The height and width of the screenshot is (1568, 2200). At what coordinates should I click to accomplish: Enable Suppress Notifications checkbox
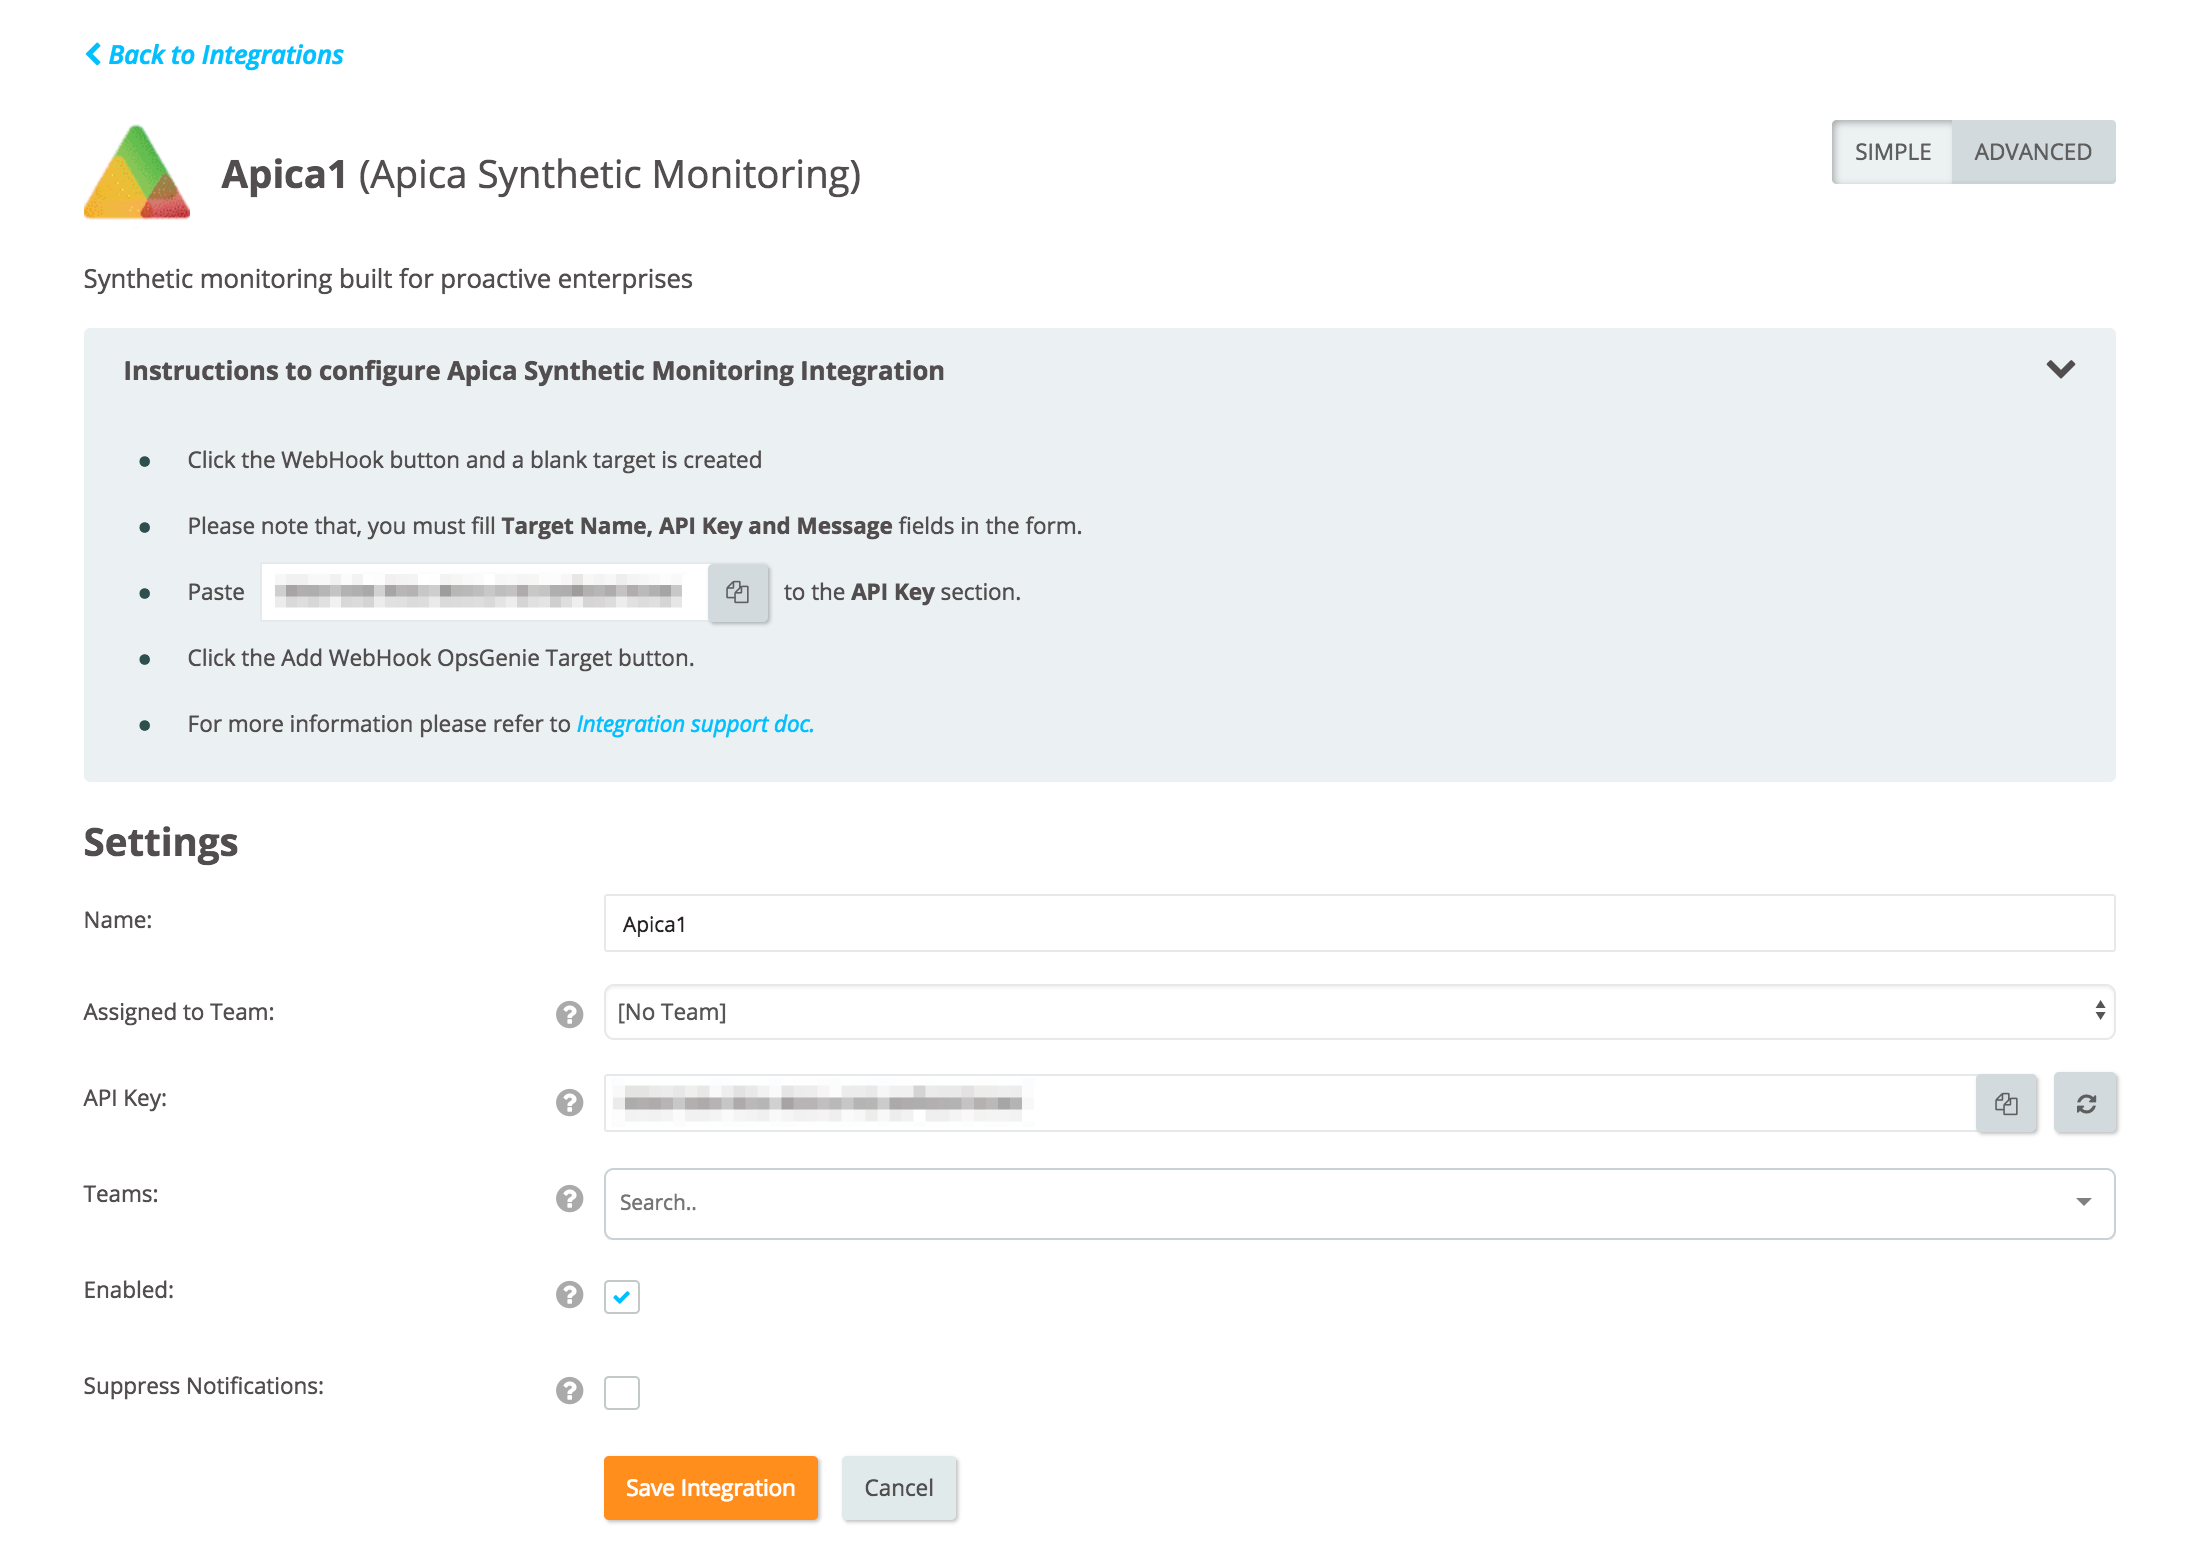click(621, 1392)
